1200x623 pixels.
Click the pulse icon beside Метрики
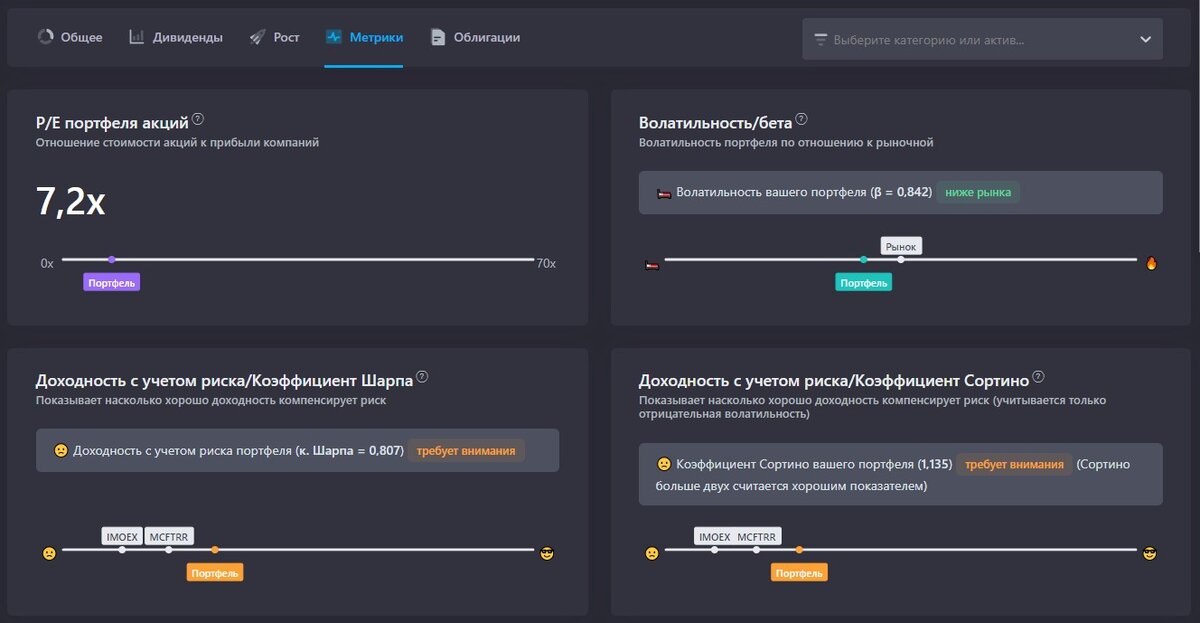(x=334, y=37)
